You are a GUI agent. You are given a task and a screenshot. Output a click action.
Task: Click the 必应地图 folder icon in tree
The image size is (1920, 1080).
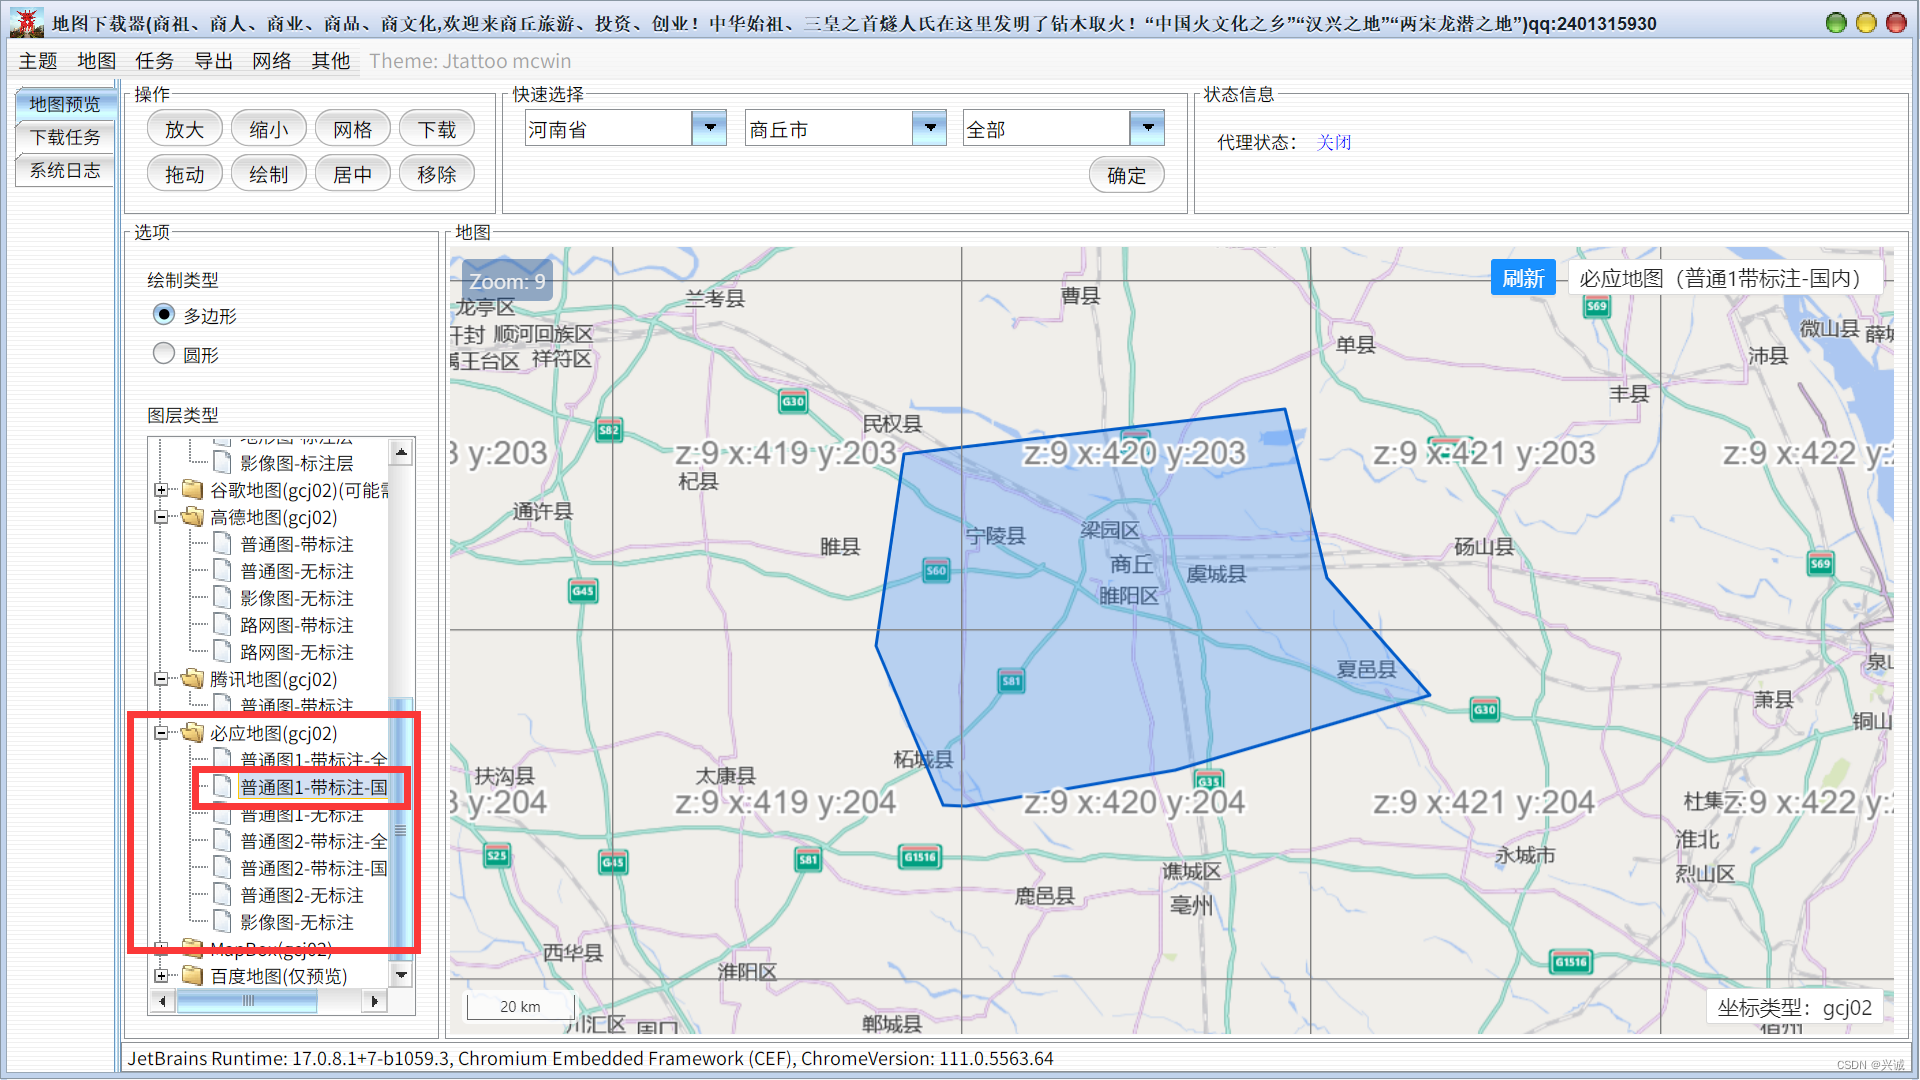193,733
